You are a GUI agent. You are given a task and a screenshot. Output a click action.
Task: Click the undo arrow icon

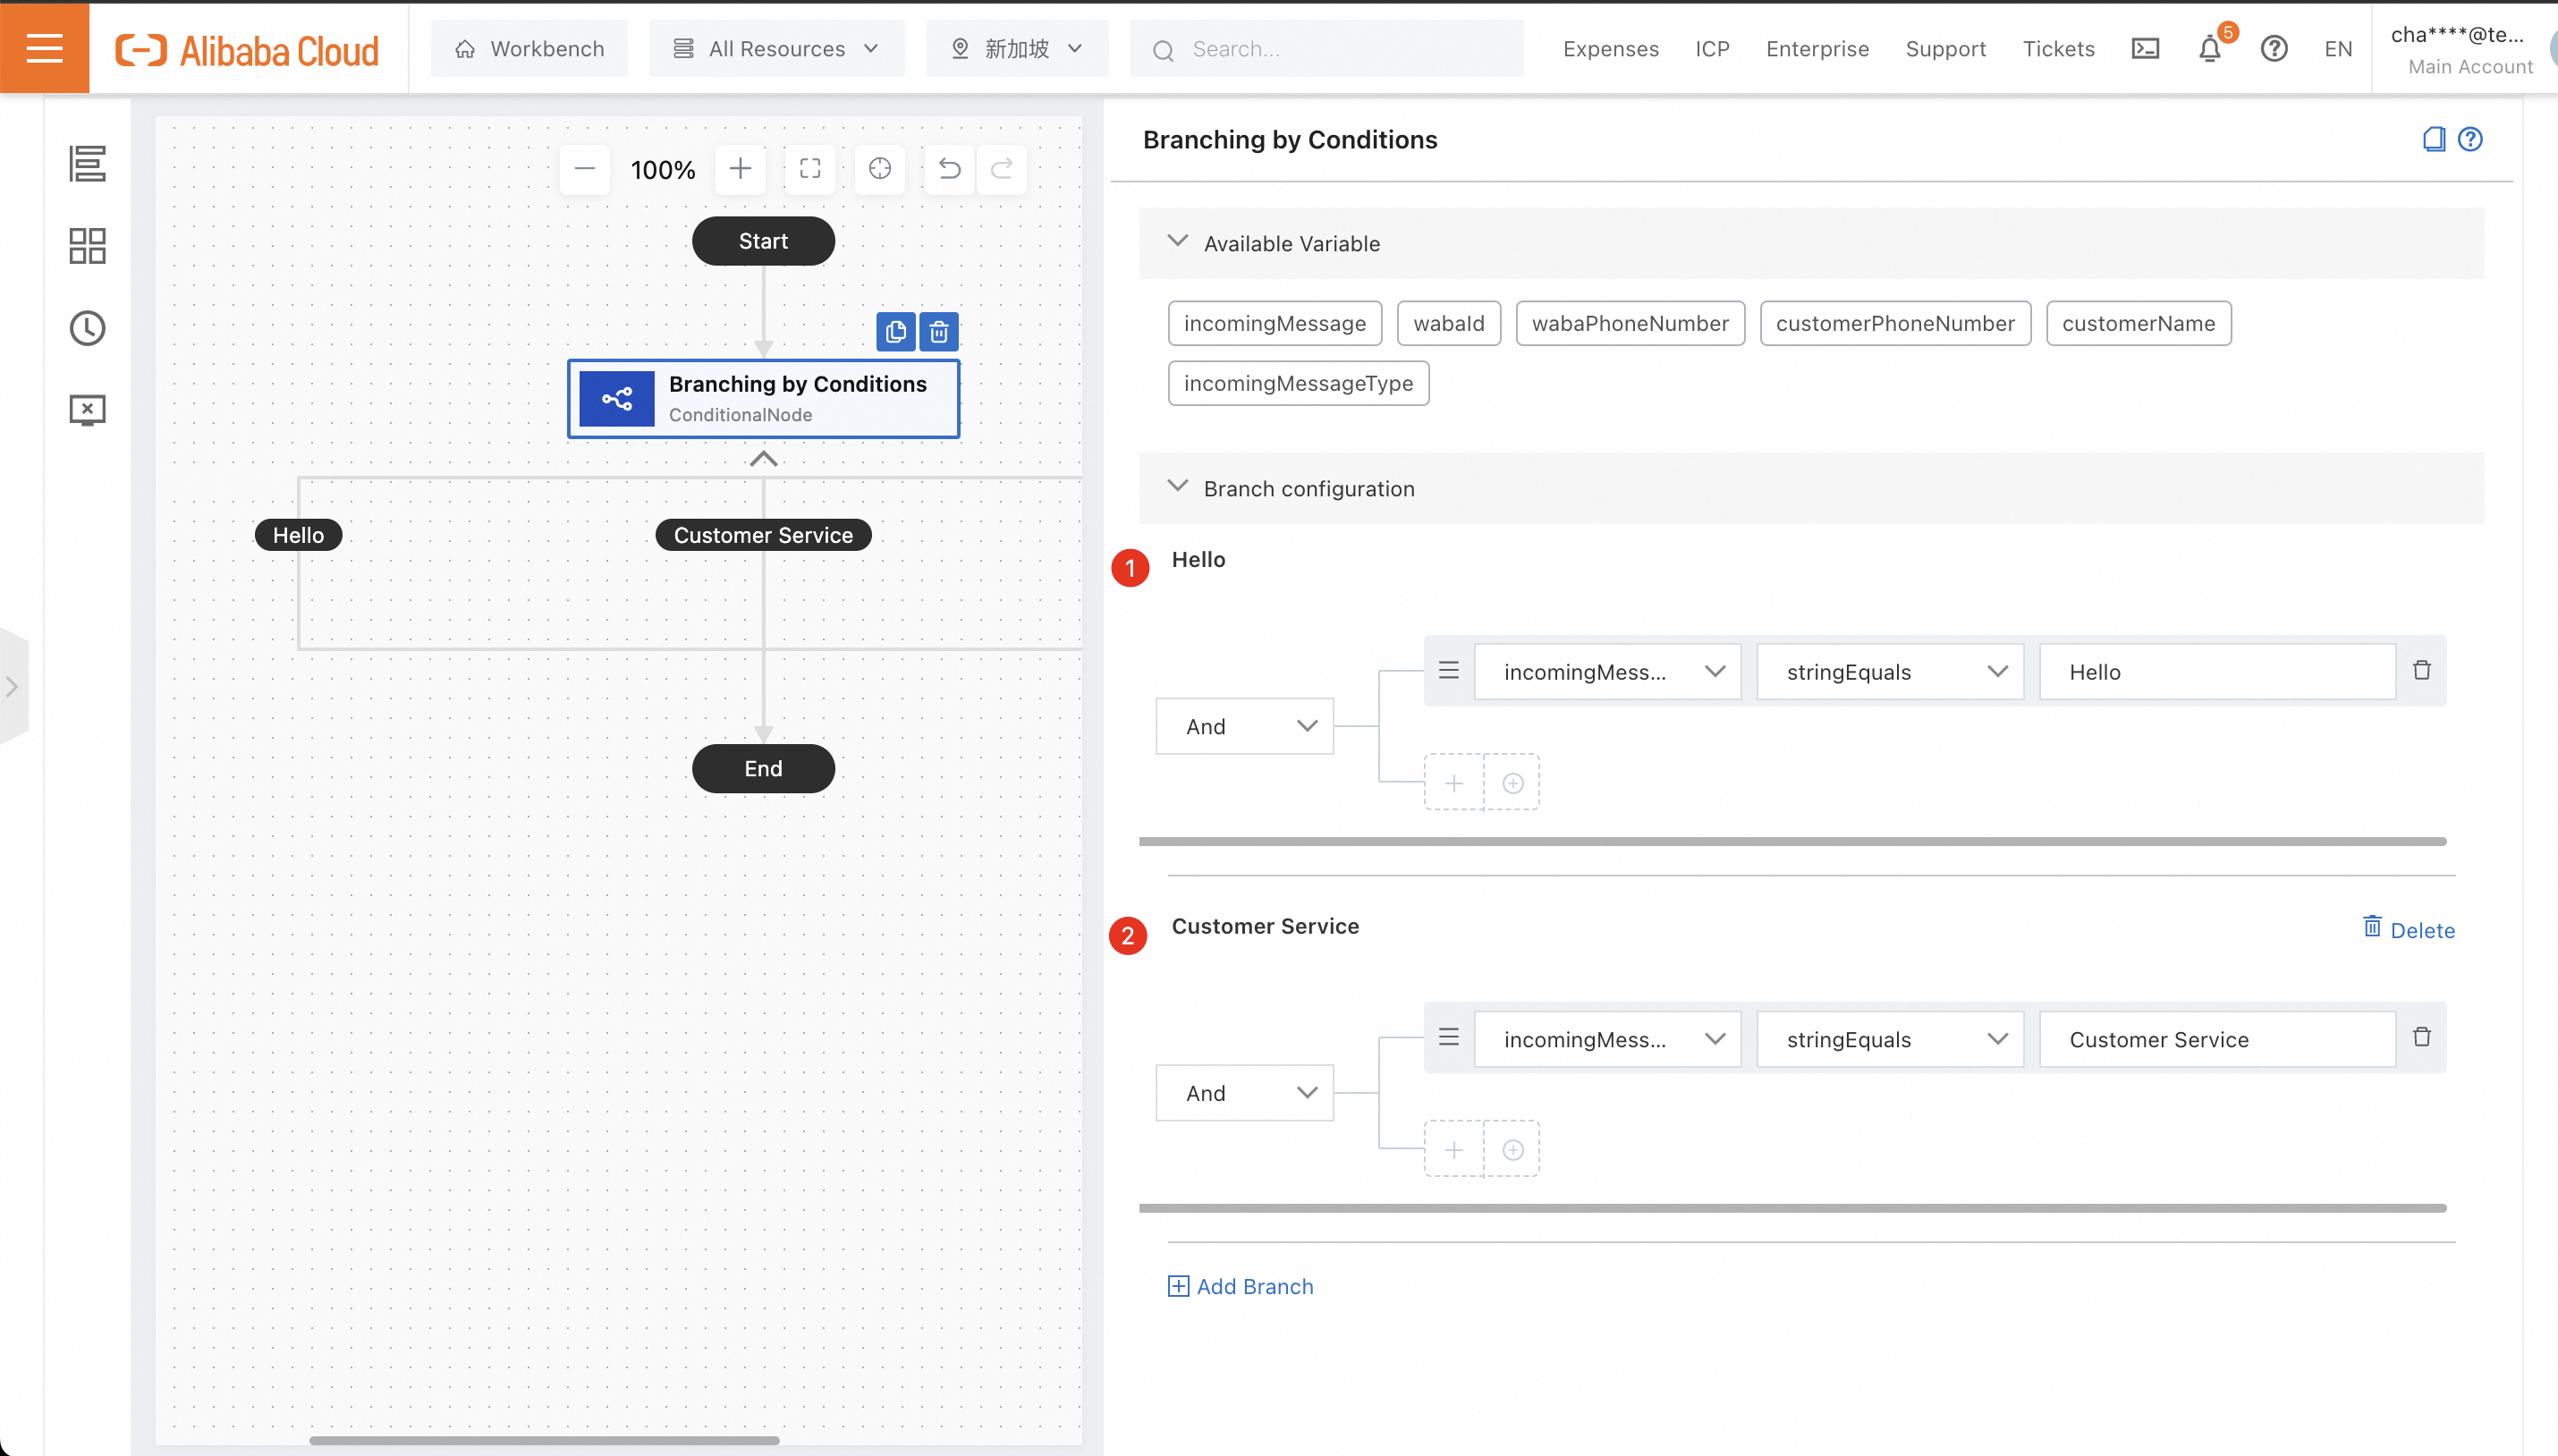[949, 169]
